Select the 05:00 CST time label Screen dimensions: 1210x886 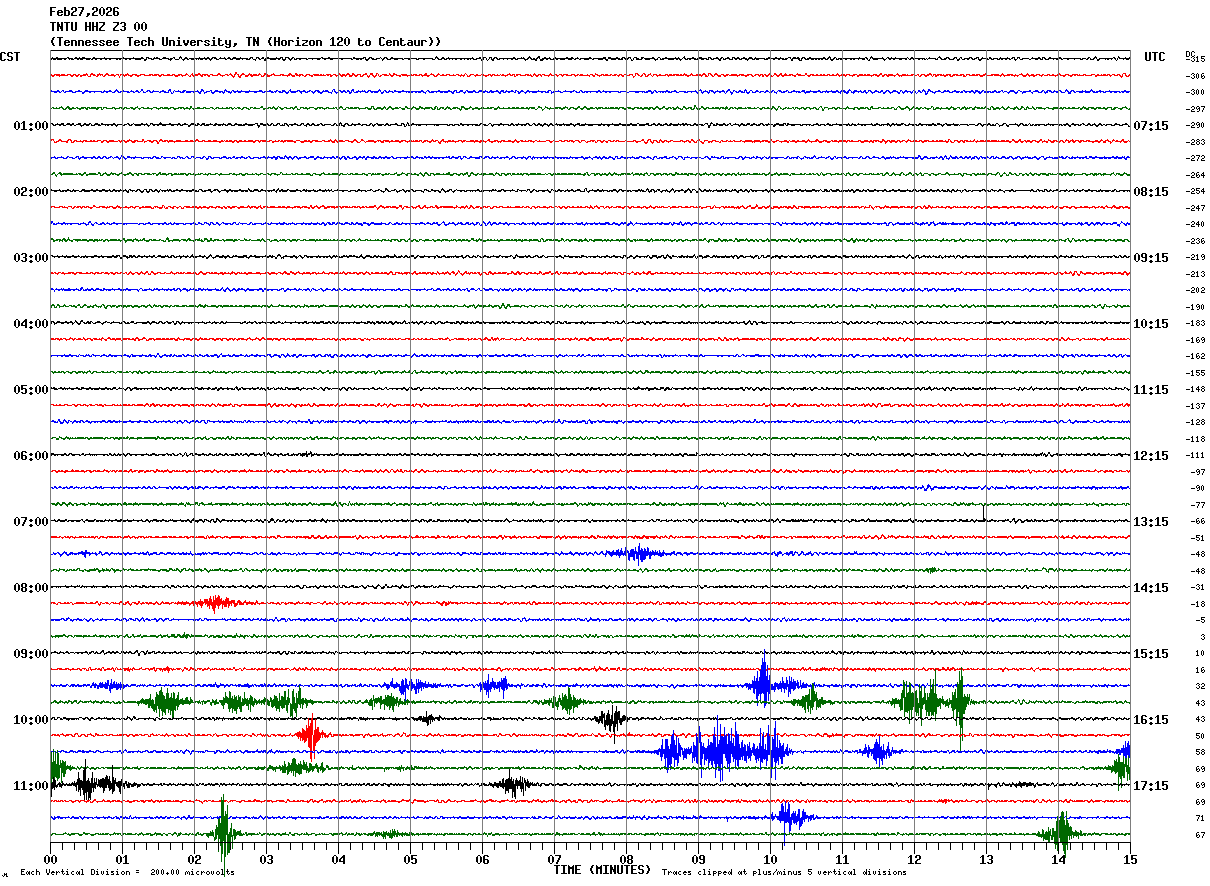[31, 390]
